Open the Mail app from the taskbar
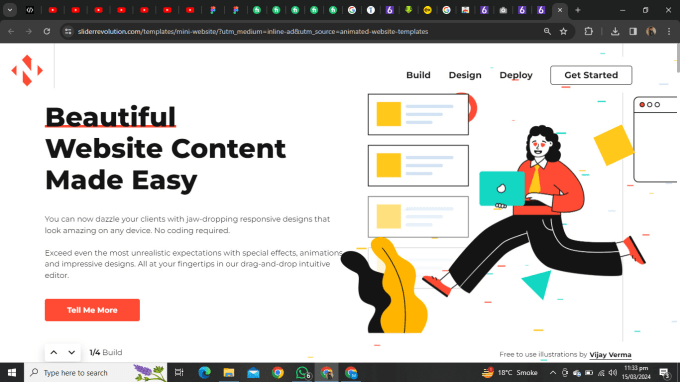This screenshot has height=382, width=680. pos(253,372)
